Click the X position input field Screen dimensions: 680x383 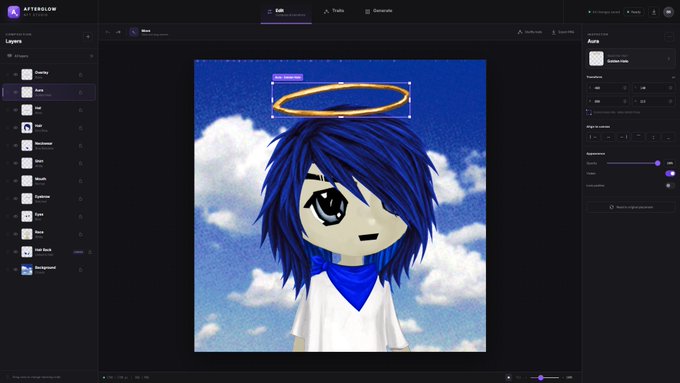[x=608, y=88]
